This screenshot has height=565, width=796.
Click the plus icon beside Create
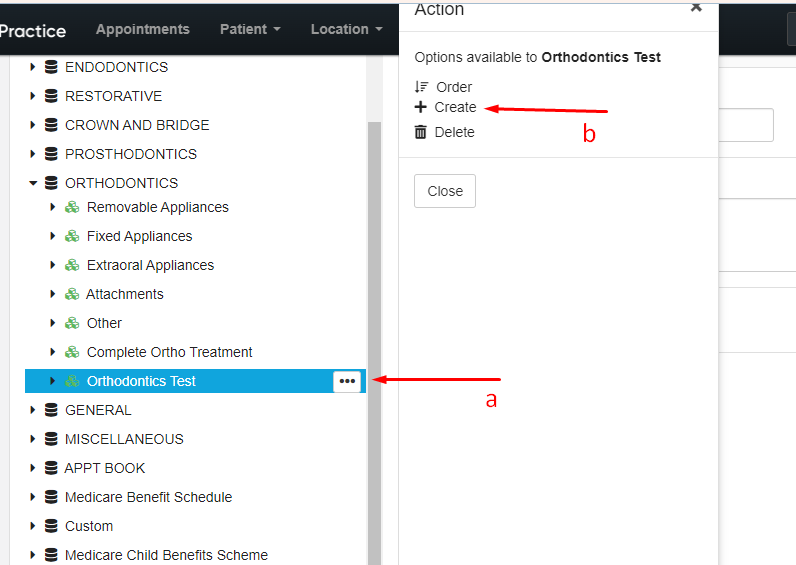(x=420, y=107)
